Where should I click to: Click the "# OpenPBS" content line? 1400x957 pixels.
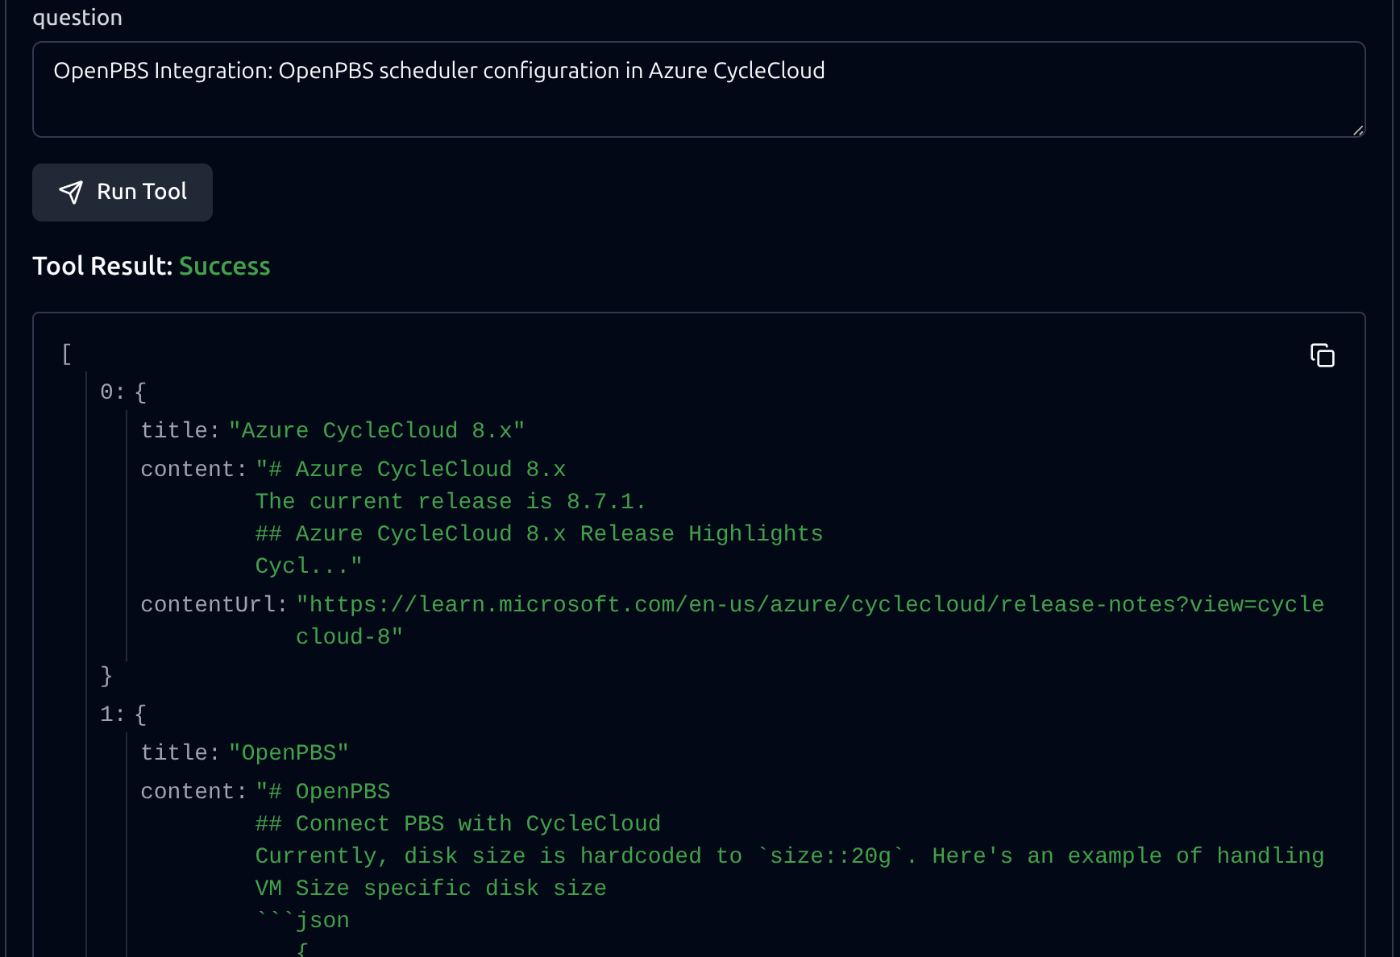tap(323, 791)
